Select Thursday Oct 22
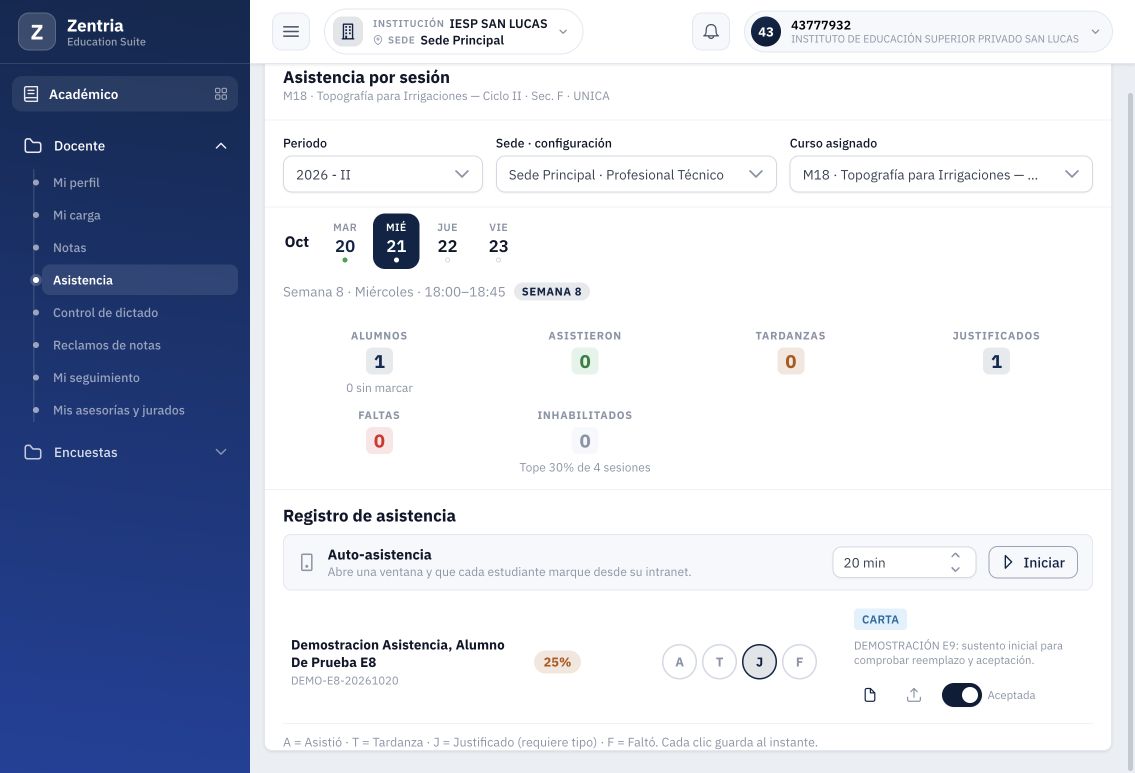The height and width of the screenshot is (773, 1135). coord(447,241)
